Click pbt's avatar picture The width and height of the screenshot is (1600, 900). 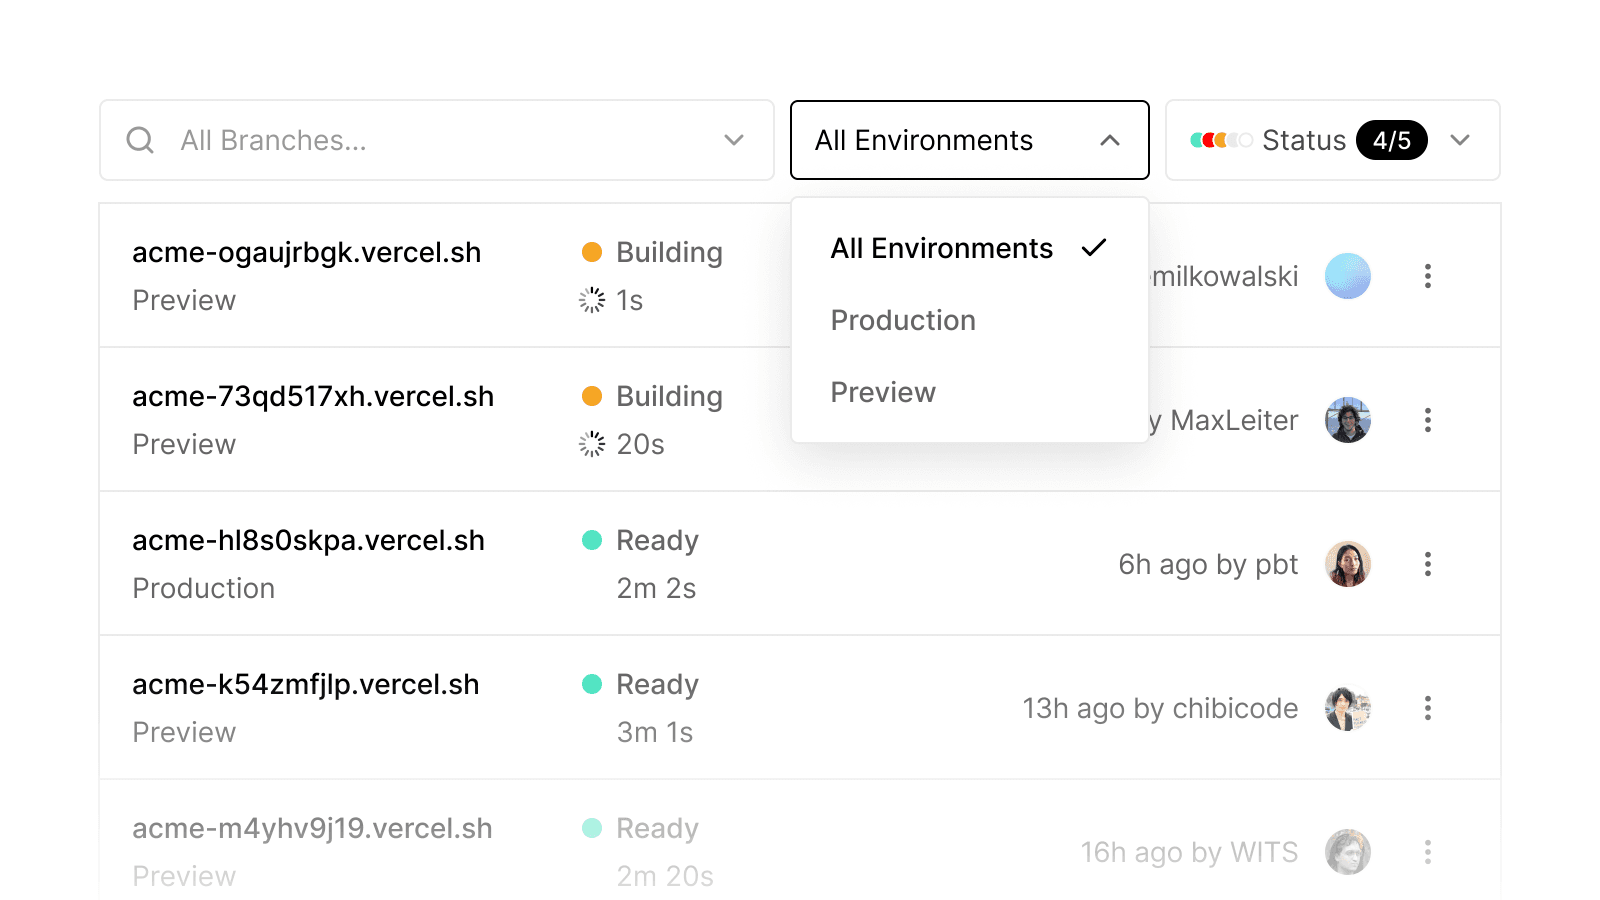[x=1347, y=564]
